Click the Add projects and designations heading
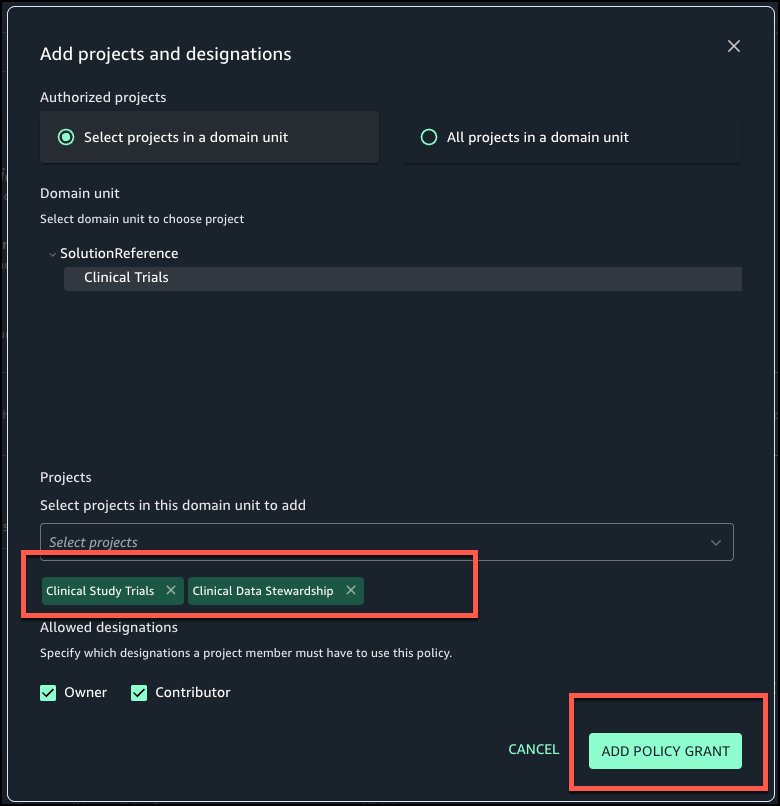780x806 pixels. (x=165, y=54)
